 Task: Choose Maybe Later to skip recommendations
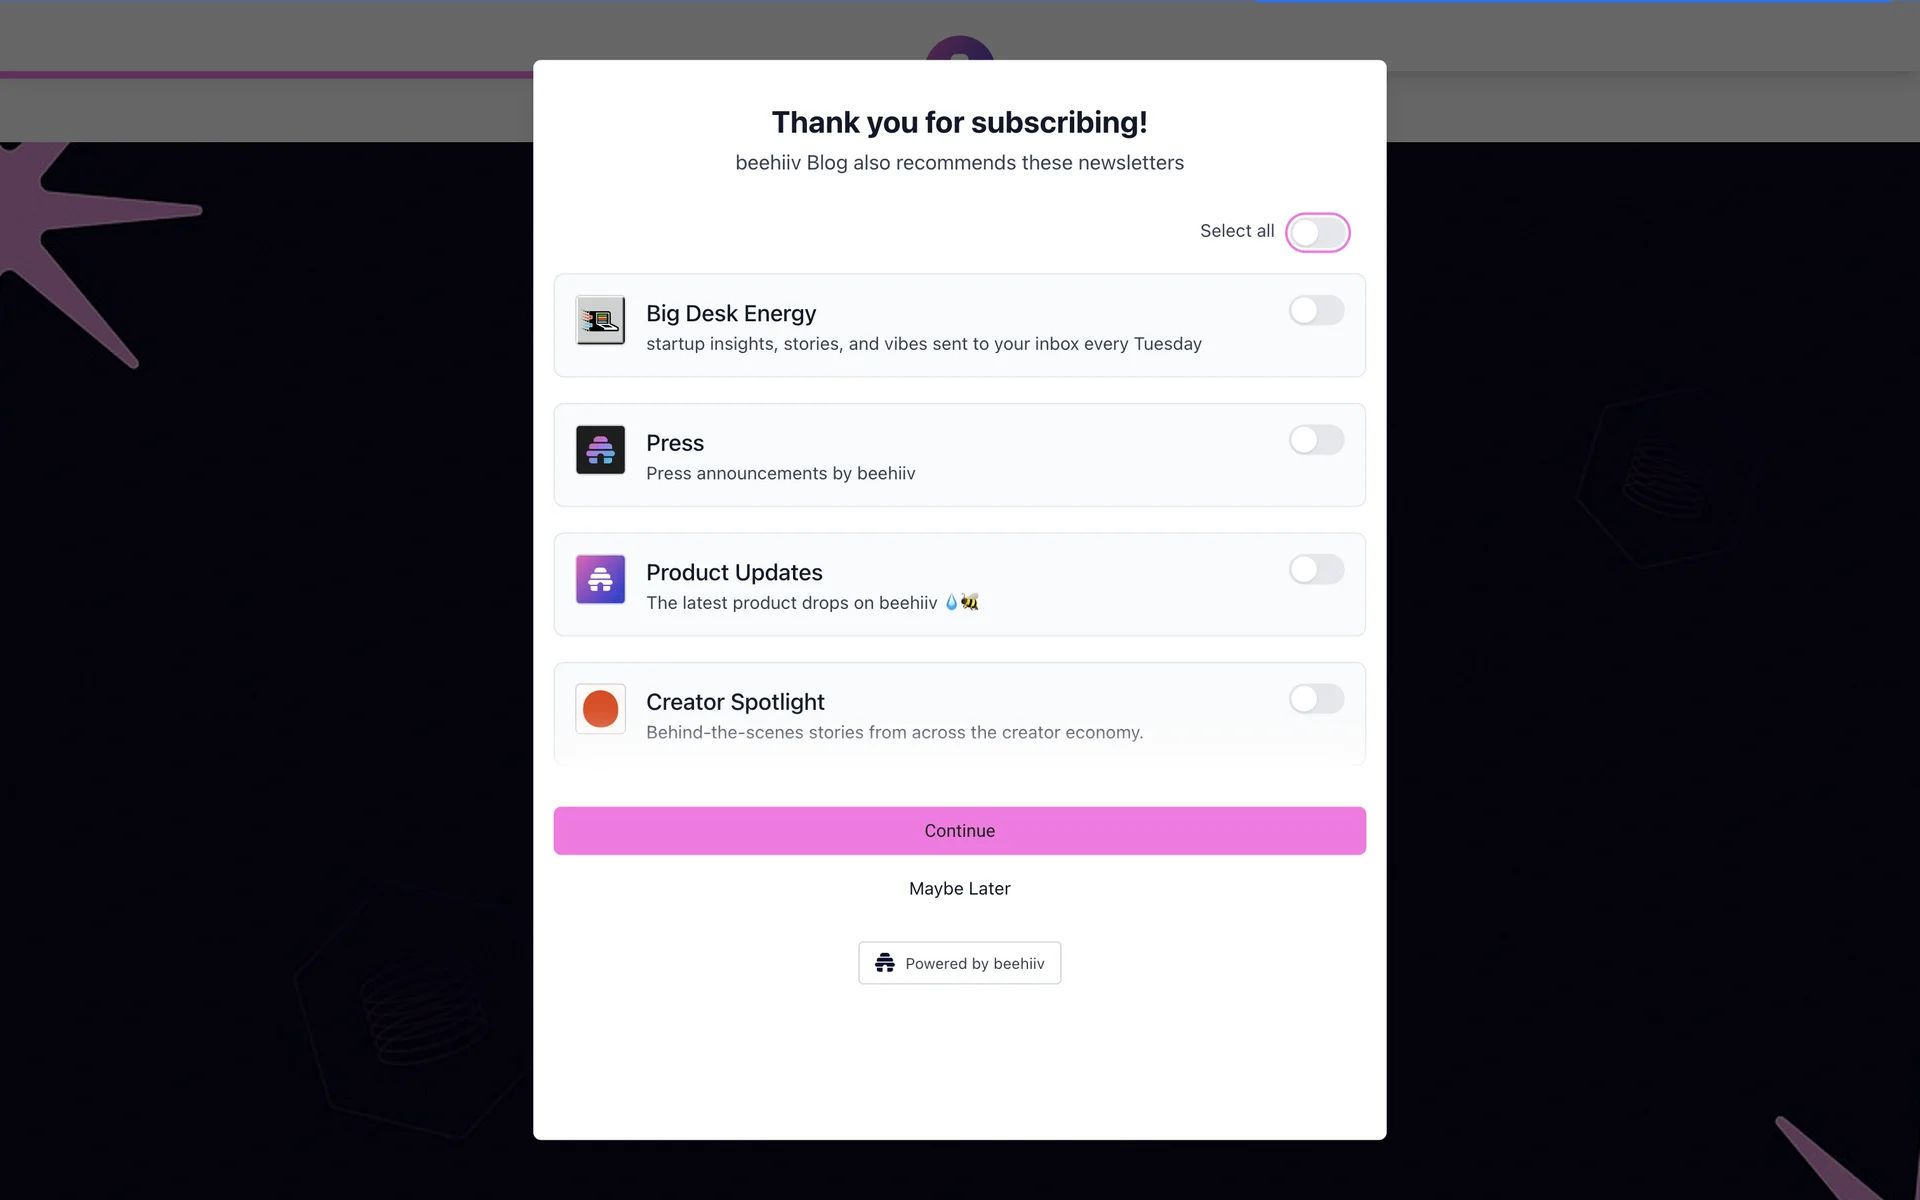(959, 888)
